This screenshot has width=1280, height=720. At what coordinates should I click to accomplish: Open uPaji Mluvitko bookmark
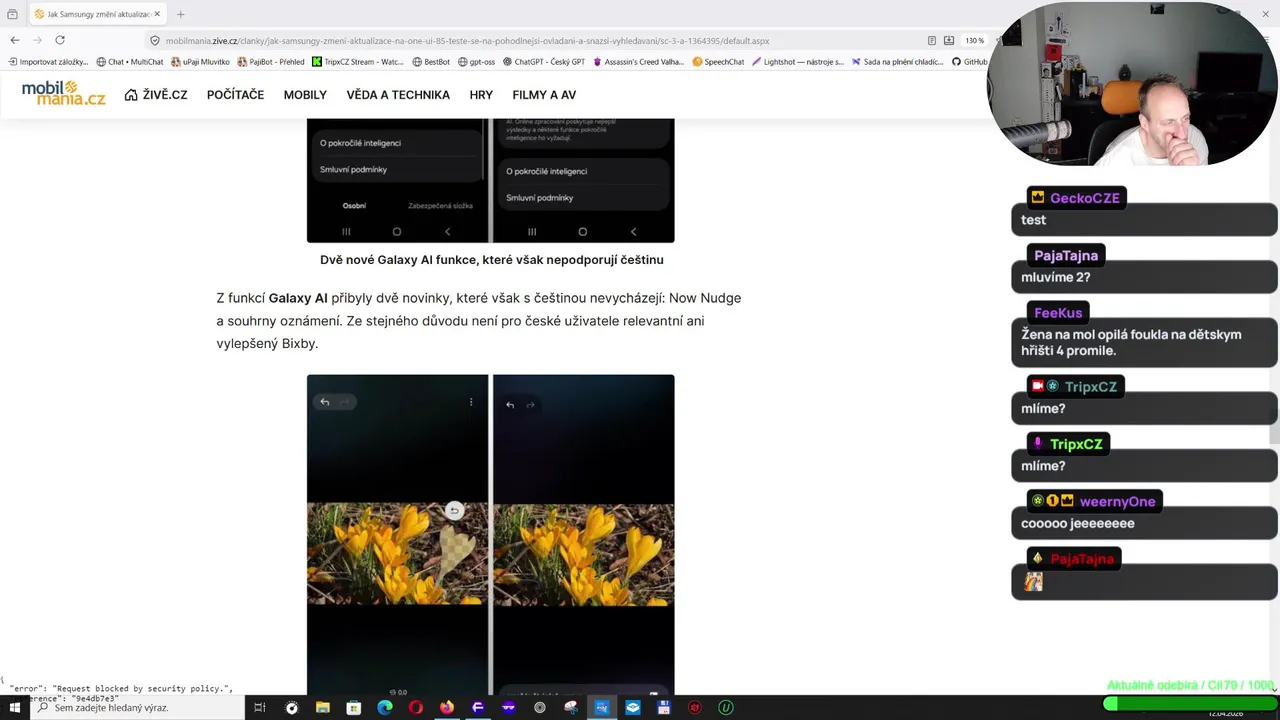pos(200,62)
